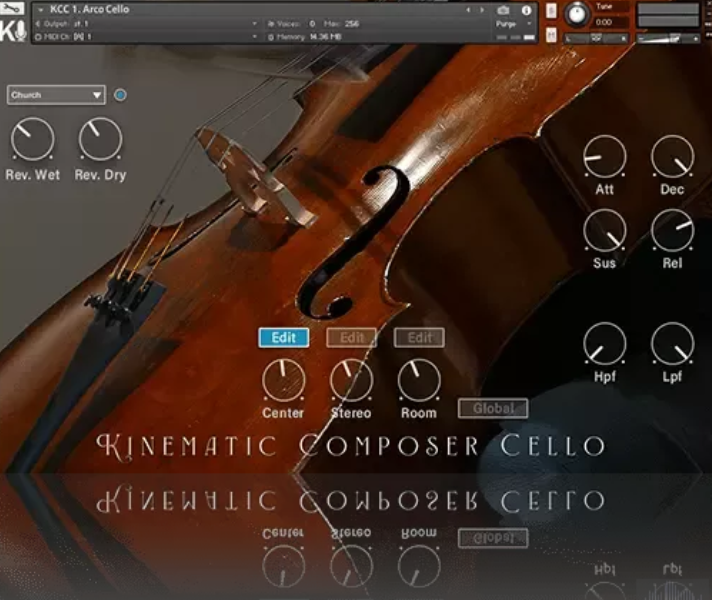Click the blue Edit button above Center
This screenshot has height=600, width=712.
click(x=284, y=337)
